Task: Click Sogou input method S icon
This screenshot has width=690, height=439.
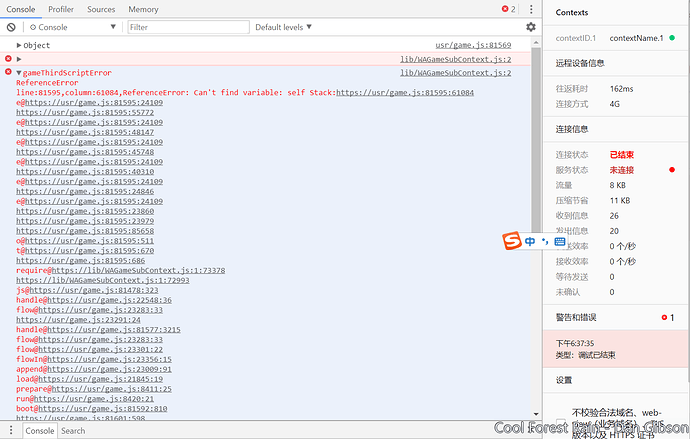Action: pyautogui.click(x=512, y=241)
